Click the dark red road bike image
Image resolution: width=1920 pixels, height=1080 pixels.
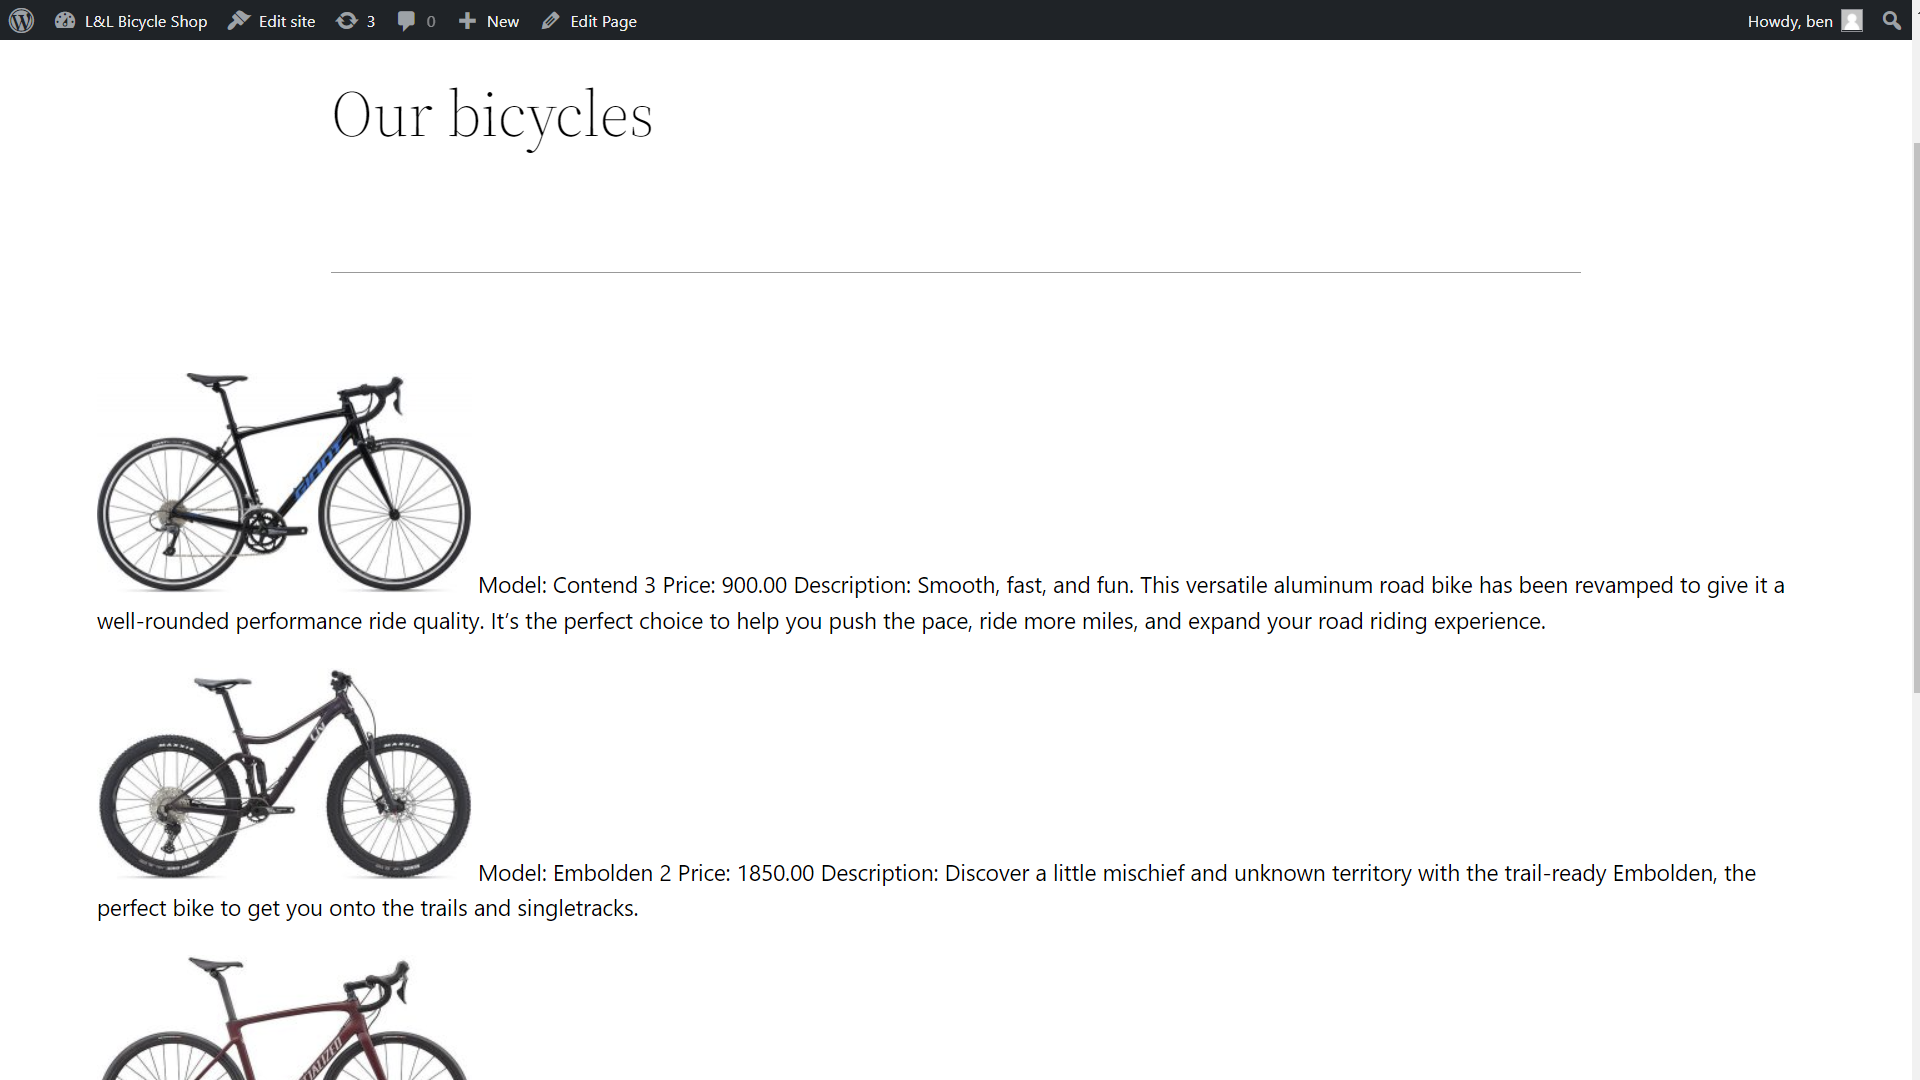click(x=284, y=1020)
